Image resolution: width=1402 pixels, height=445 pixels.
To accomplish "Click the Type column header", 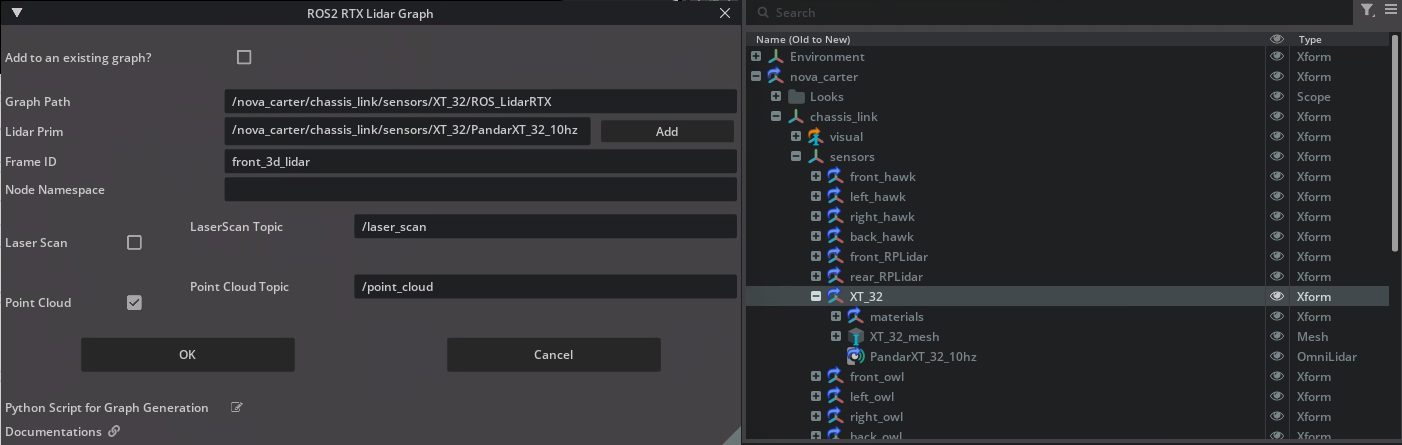I will pos(1310,39).
